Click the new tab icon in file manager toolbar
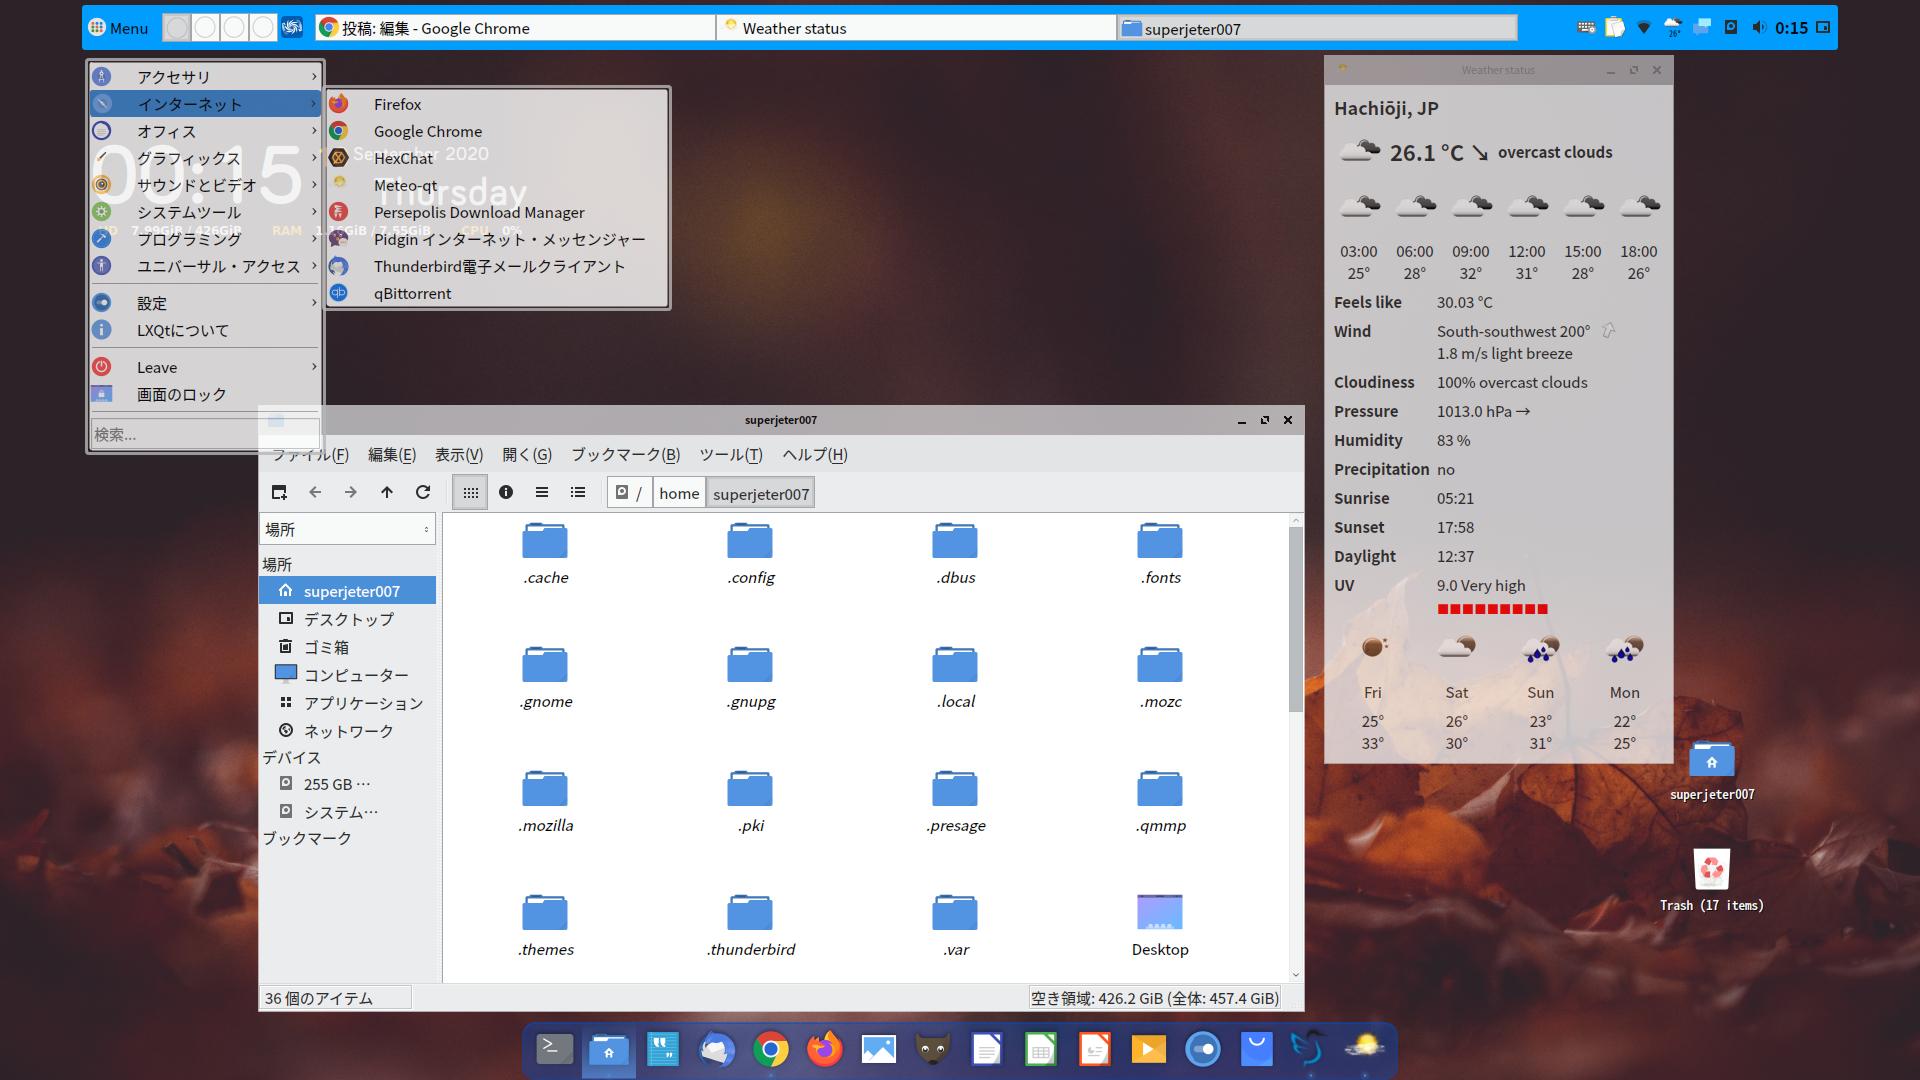The height and width of the screenshot is (1080, 1920). [279, 492]
